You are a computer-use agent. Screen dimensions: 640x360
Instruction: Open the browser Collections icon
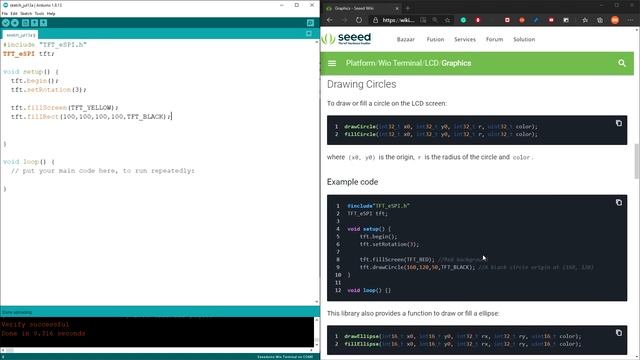[600, 20]
